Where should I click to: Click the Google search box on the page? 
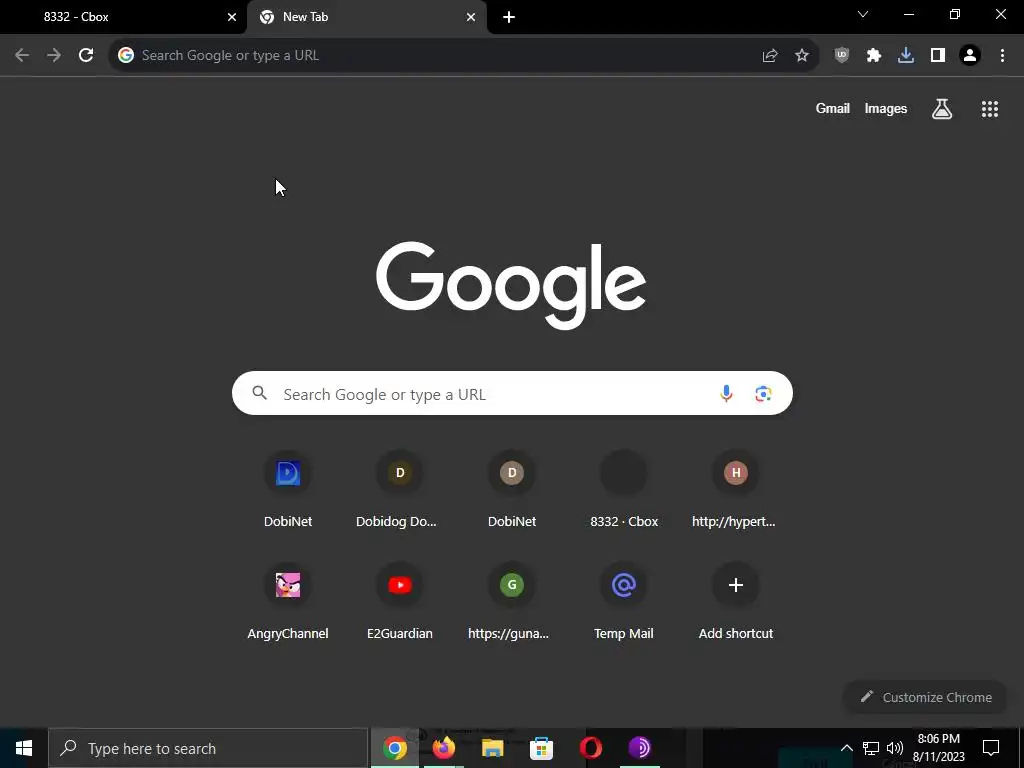coord(512,394)
